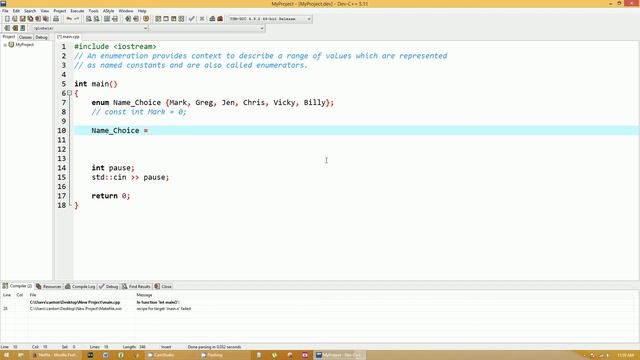Expand the MyProject tree node

point(5,45)
